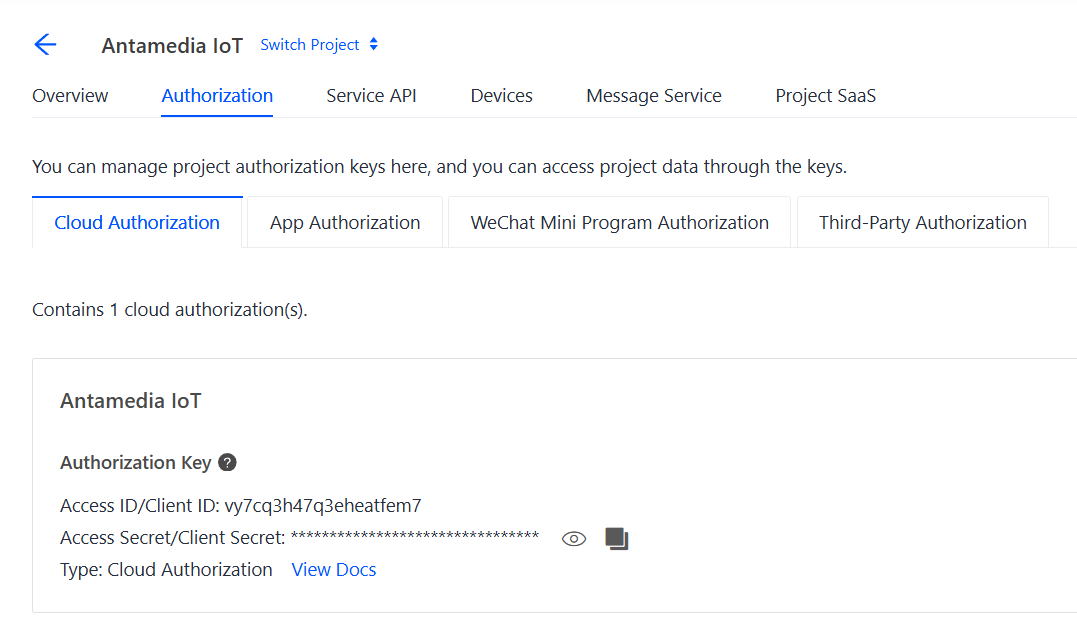Go to the Devices tab
Viewport: 1077px width, 630px height.
point(501,96)
